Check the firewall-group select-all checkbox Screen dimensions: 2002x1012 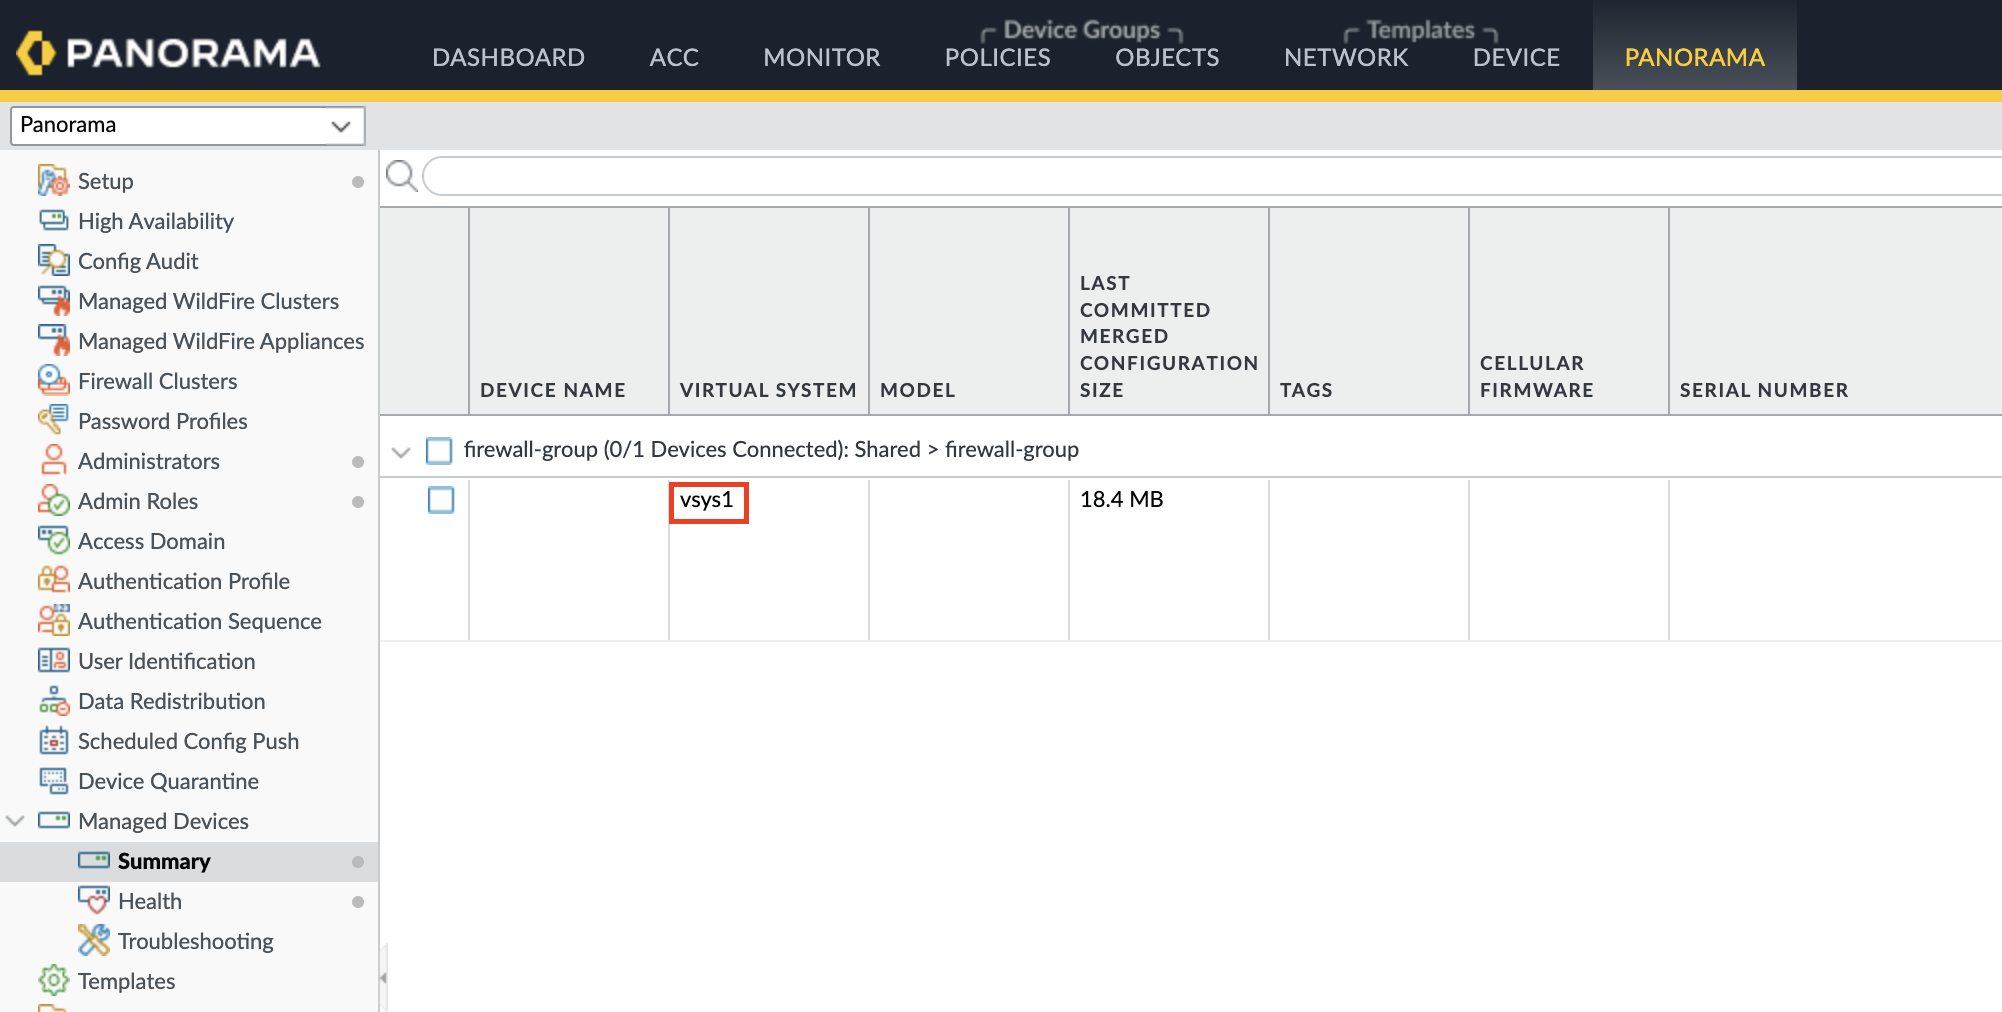point(440,451)
